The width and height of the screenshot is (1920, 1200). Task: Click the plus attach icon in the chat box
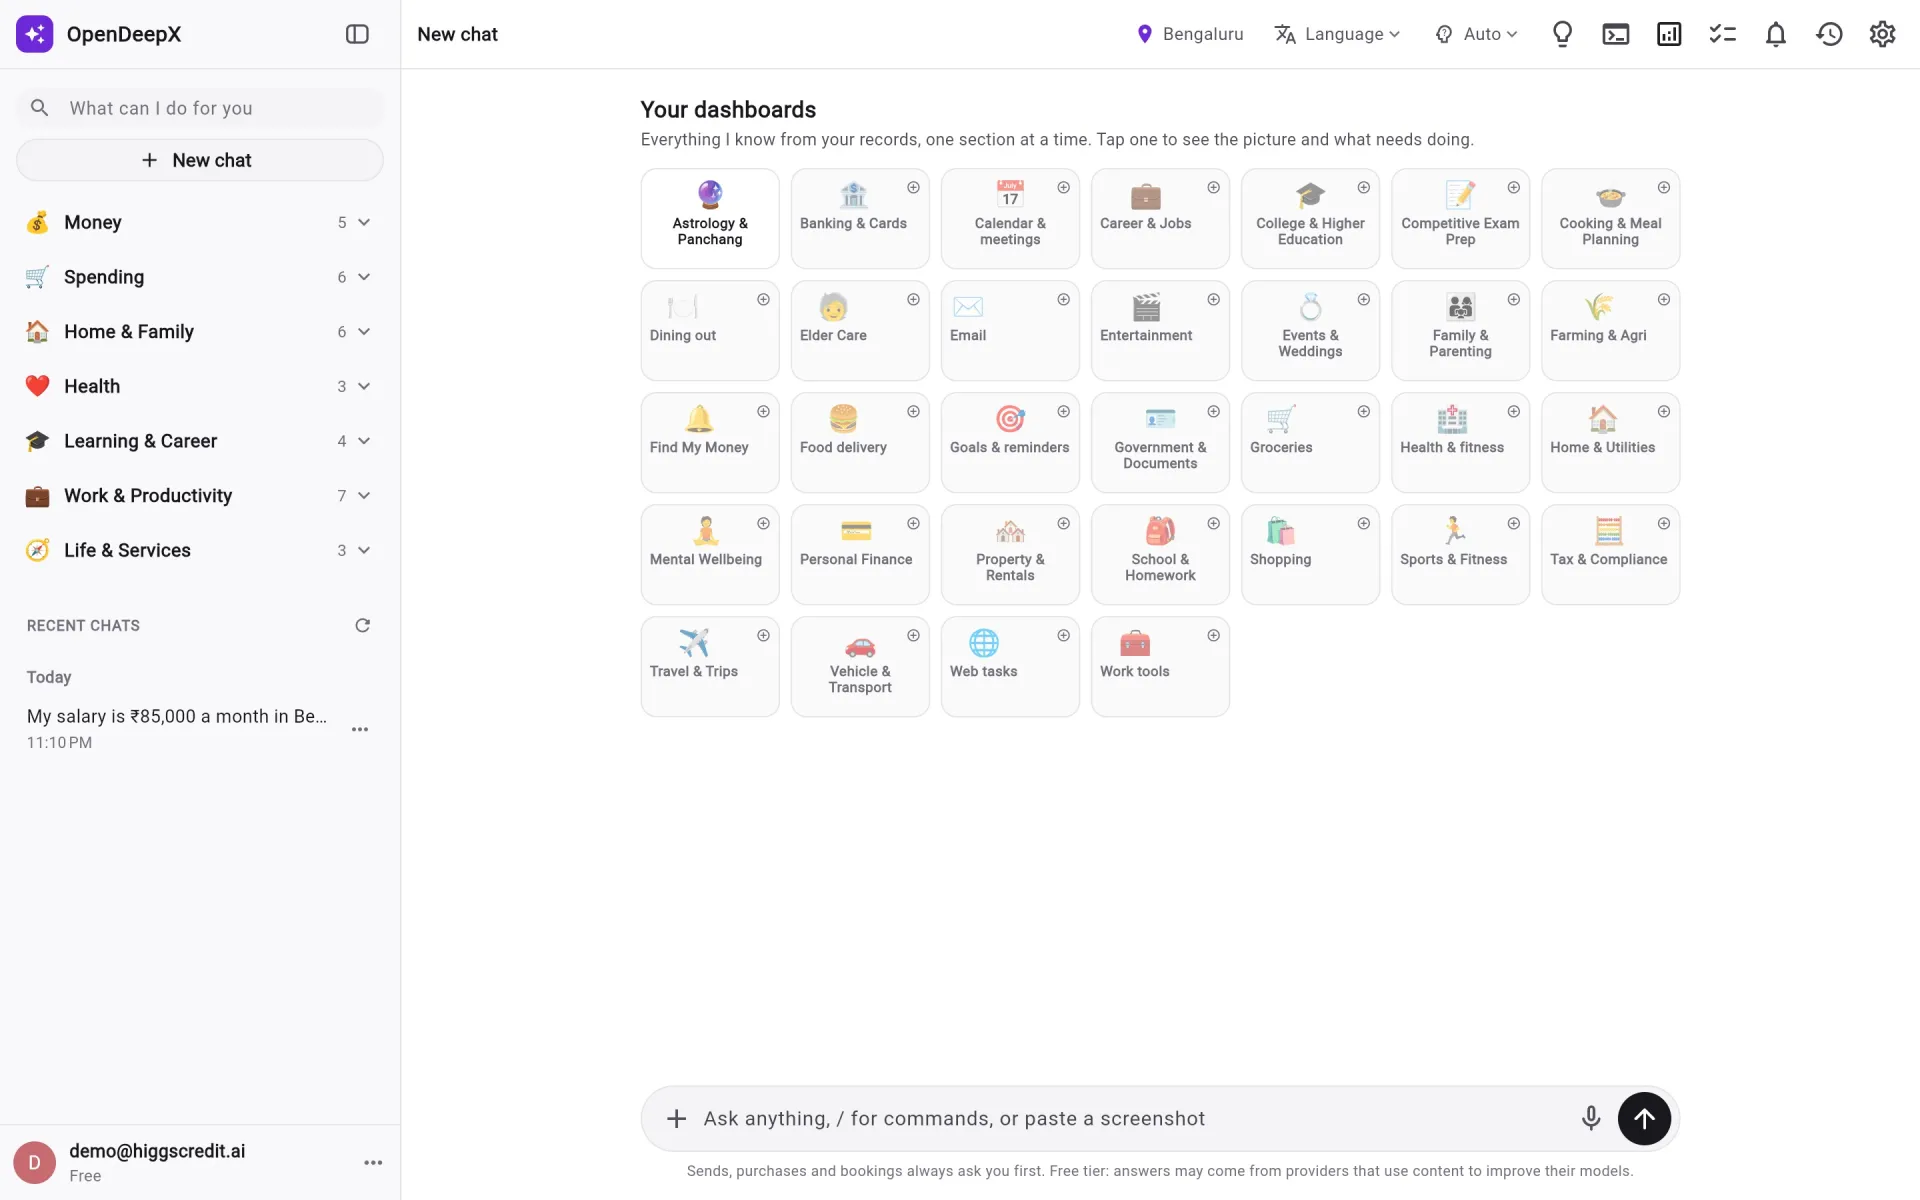pyautogui.click(x=677, y=1118)
